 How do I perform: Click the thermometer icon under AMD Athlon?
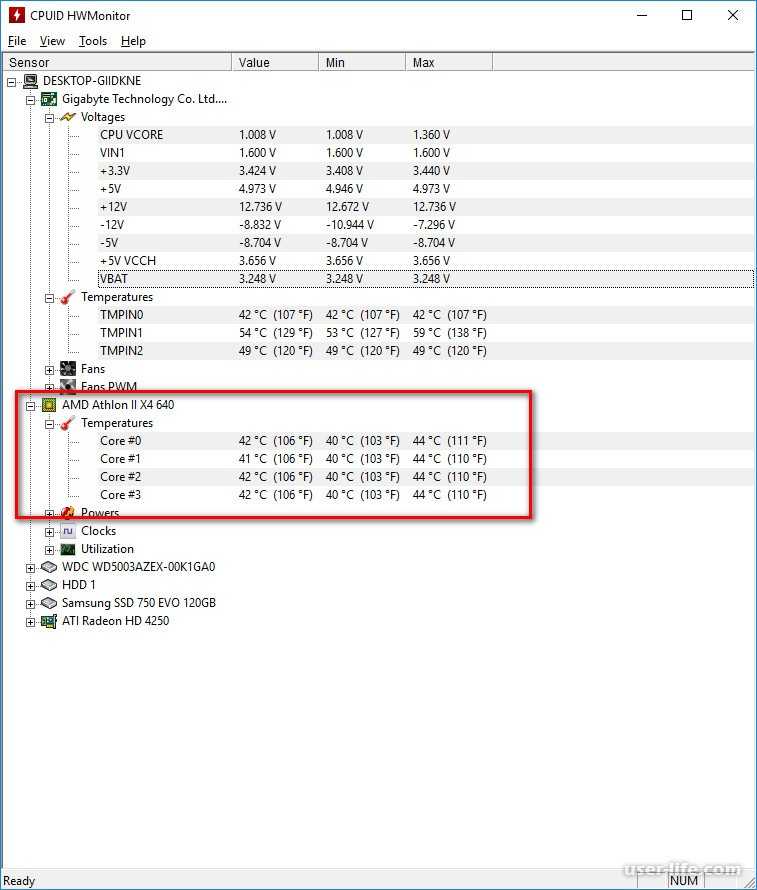point(68,423)
